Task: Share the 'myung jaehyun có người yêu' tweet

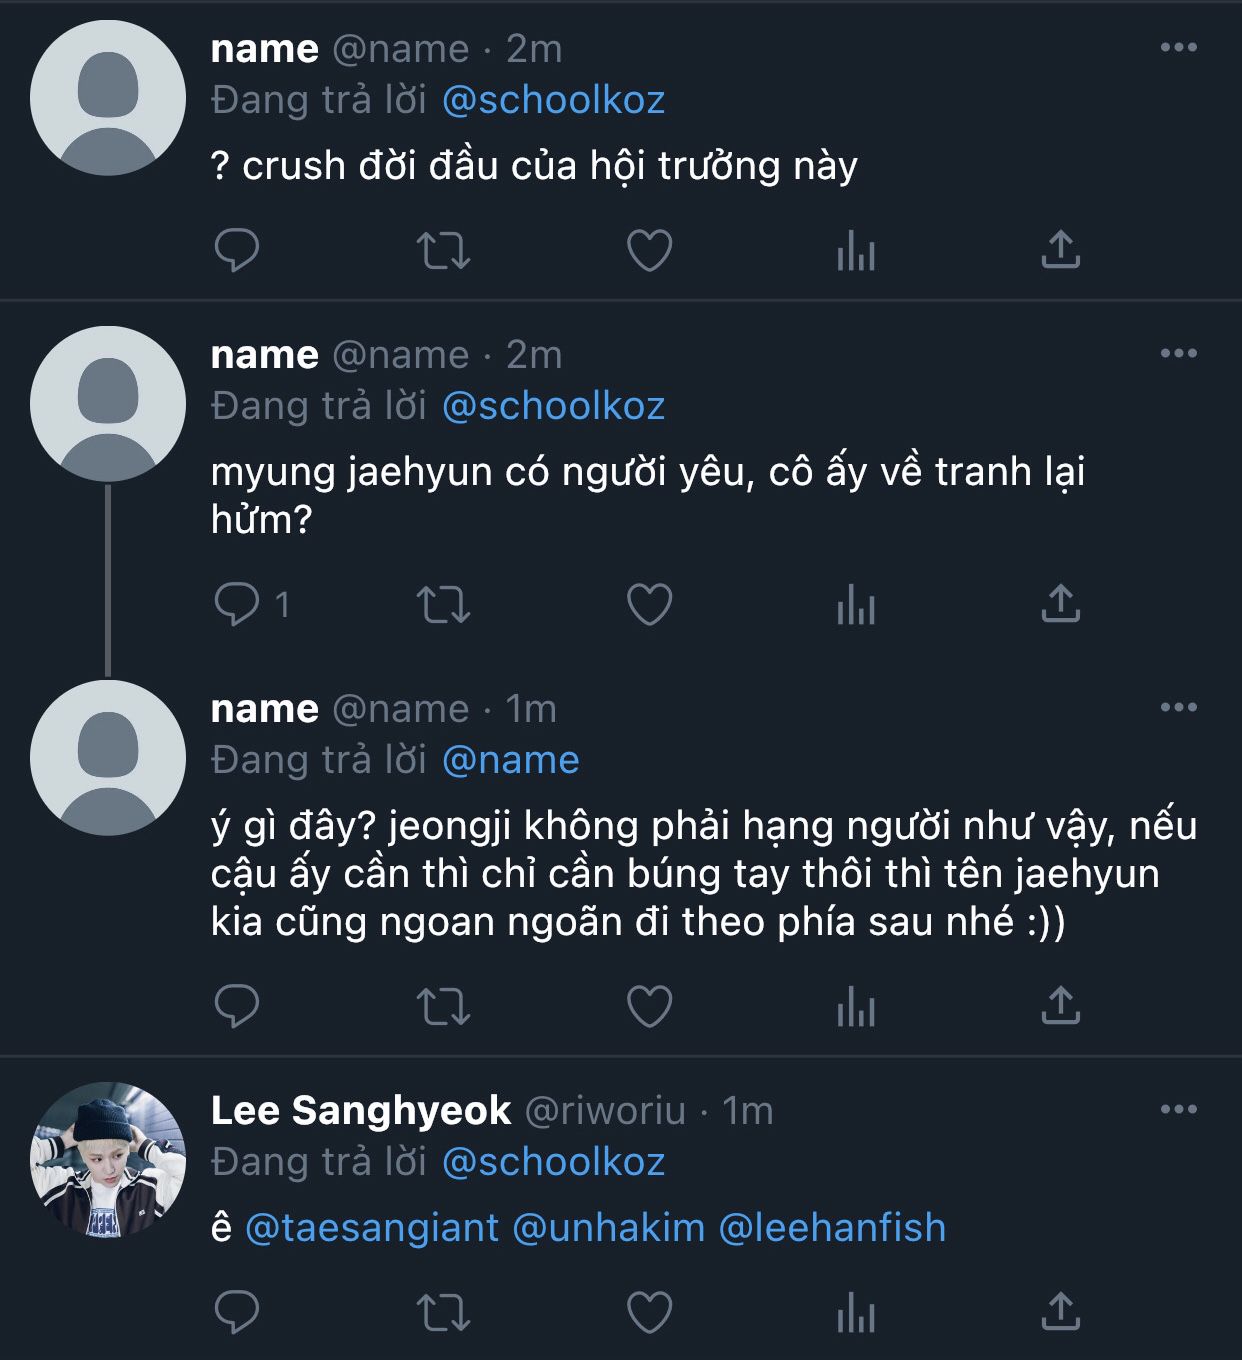Action: 1060,604
